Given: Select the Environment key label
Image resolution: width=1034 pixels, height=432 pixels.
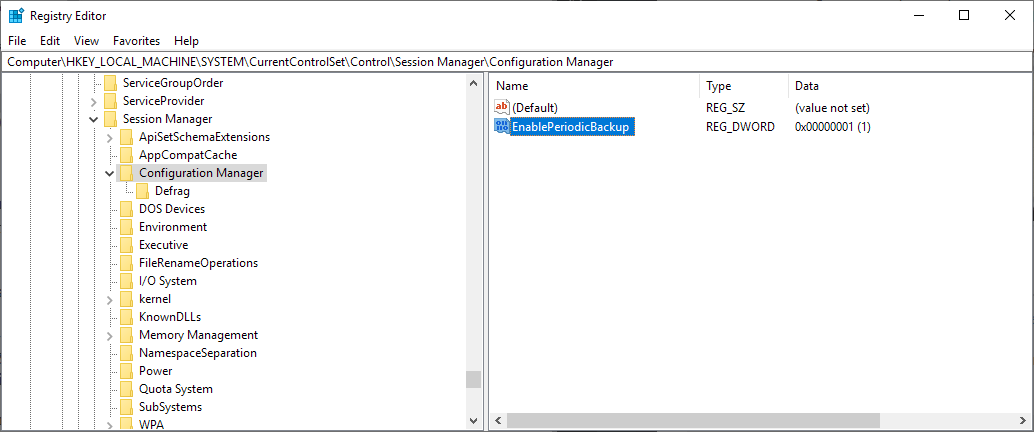Looking at the screenshot, I should tap(173, 227).
